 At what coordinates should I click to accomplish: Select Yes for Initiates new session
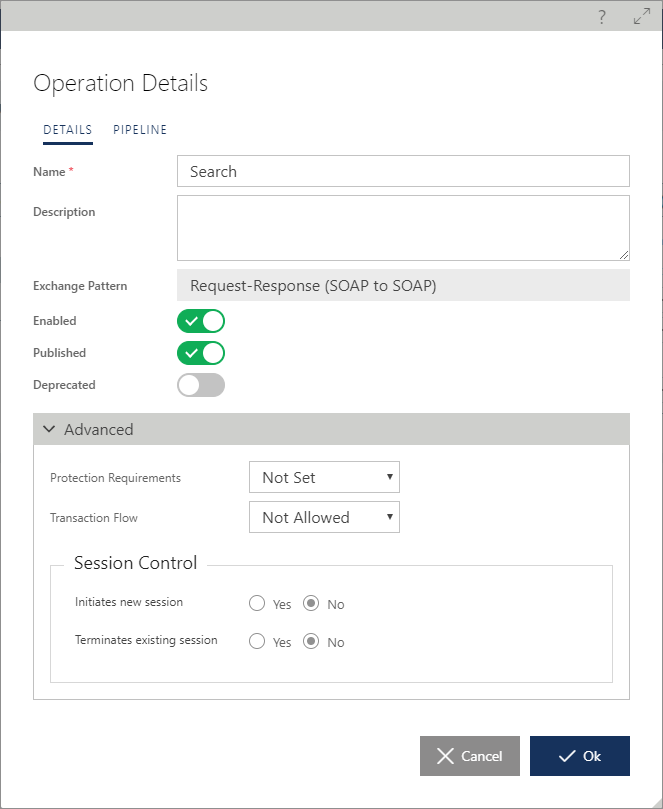pyautogui.click(x=257, y=603)
